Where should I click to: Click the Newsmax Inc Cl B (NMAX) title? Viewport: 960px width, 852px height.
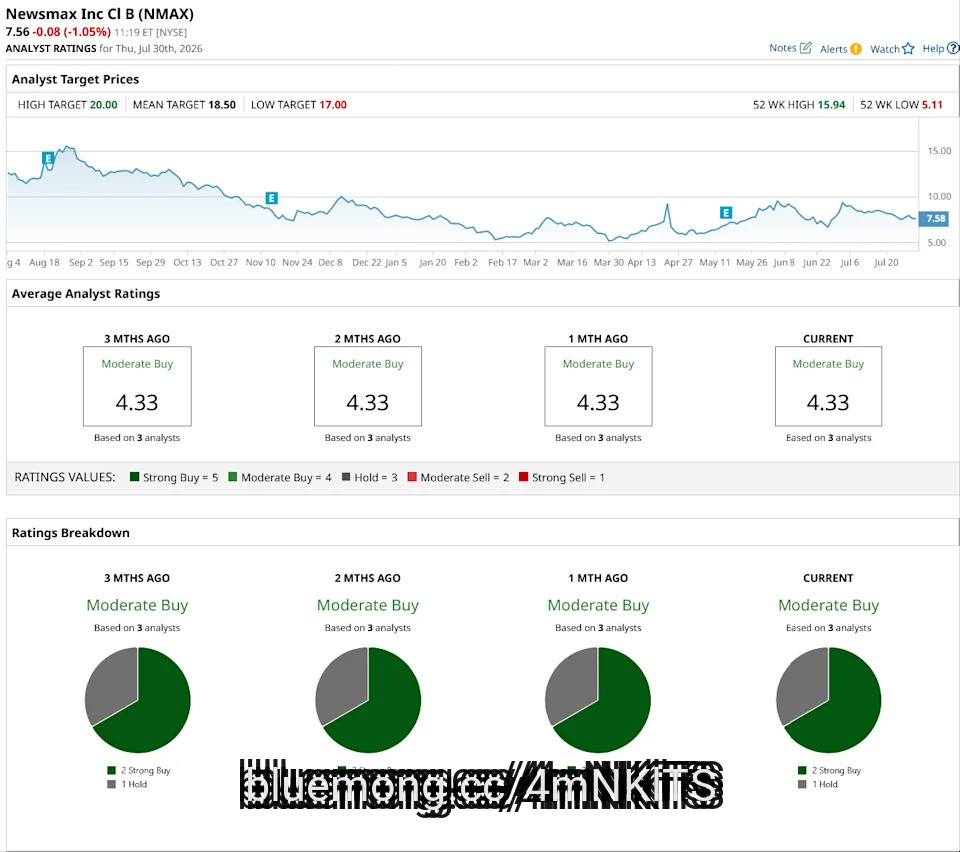(x=100, y=13)
